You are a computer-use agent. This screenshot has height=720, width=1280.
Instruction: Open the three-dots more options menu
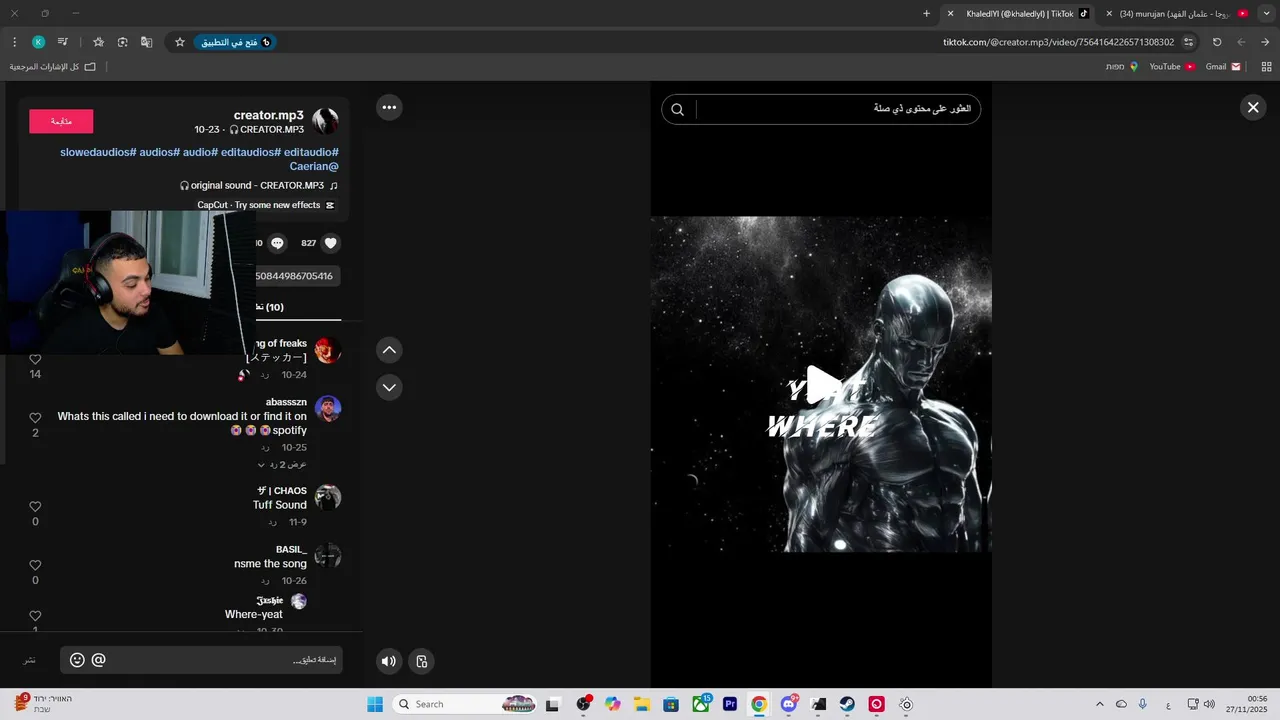(389, 107)
